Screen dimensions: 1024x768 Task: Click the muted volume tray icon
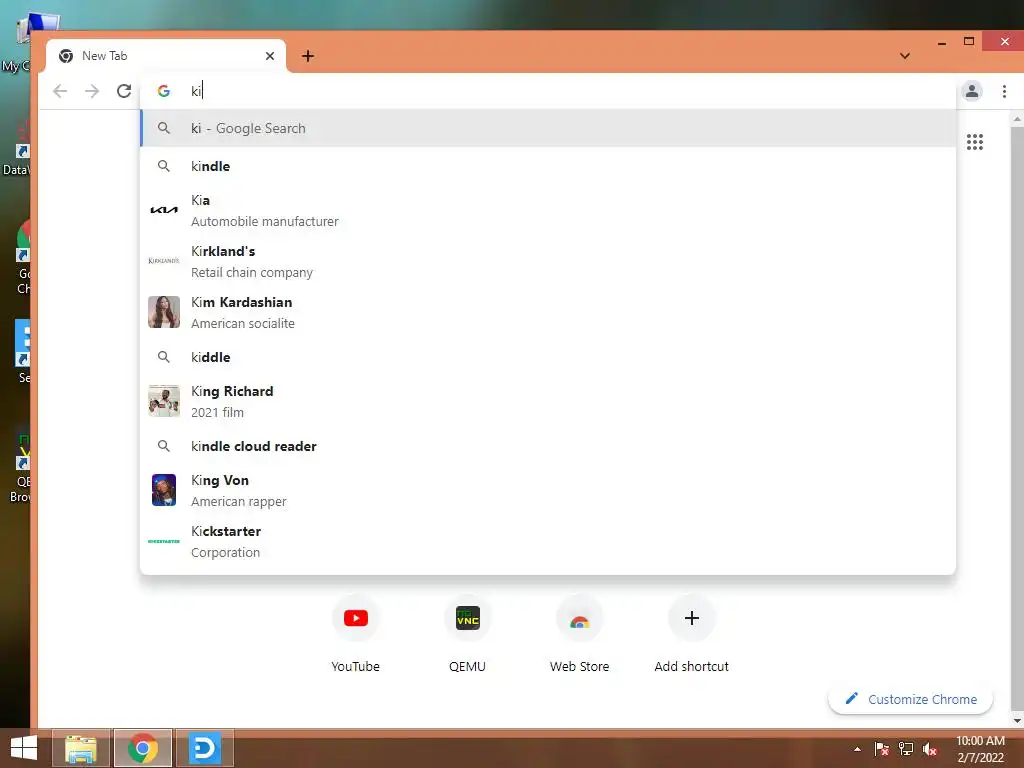930,749
